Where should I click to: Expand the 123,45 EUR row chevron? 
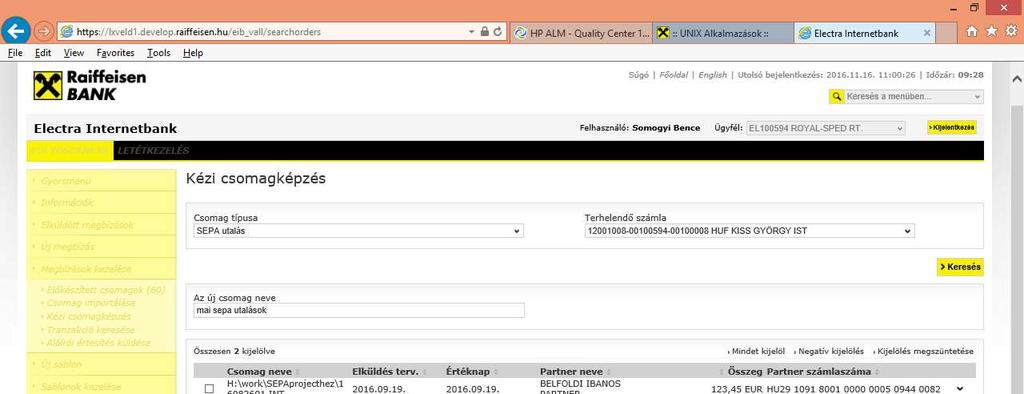pos(959,389)
